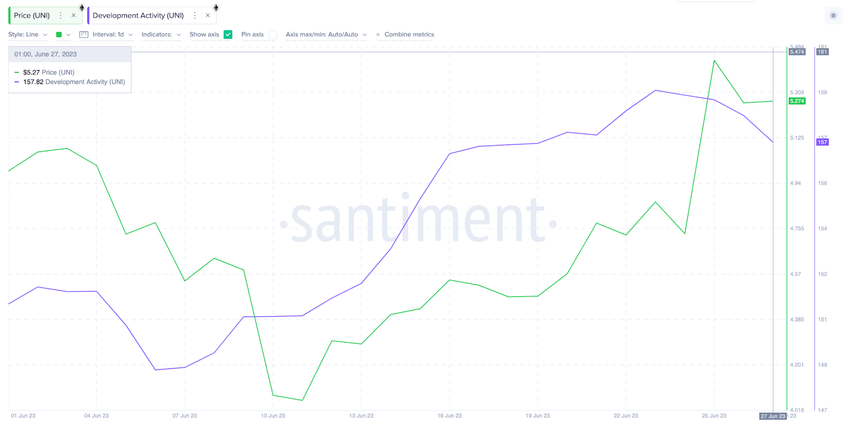
Task: Click the 4.755 price axis value
Action: pyautogui.click(x=797, y=229)
